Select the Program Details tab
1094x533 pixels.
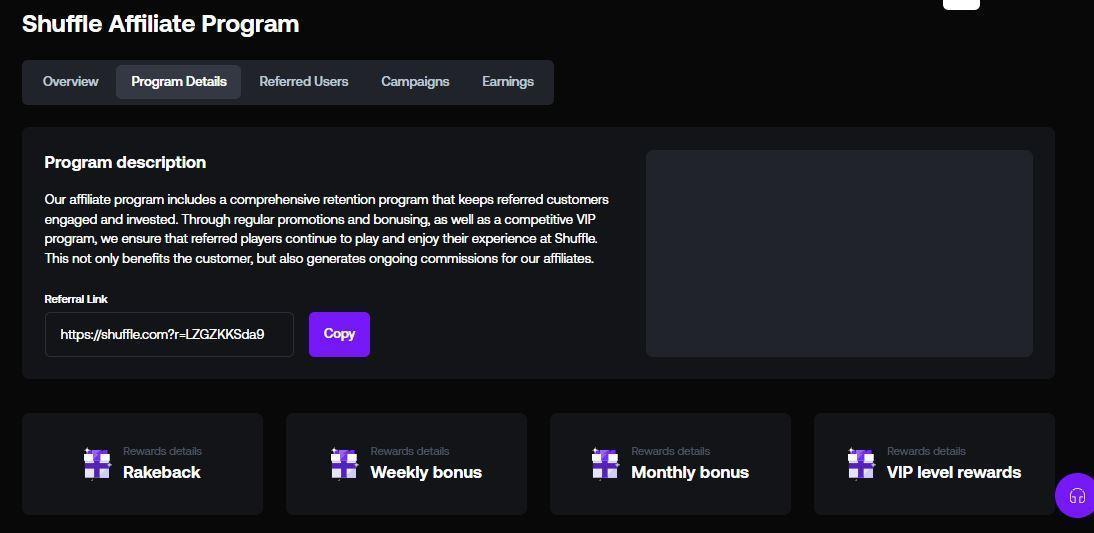[x=179, y=82]
